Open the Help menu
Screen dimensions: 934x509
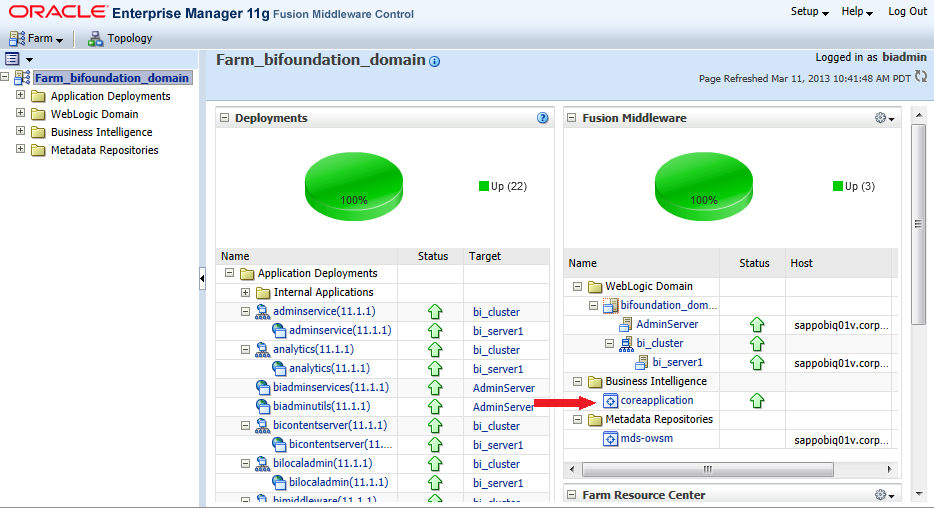(x=857, y=11)
